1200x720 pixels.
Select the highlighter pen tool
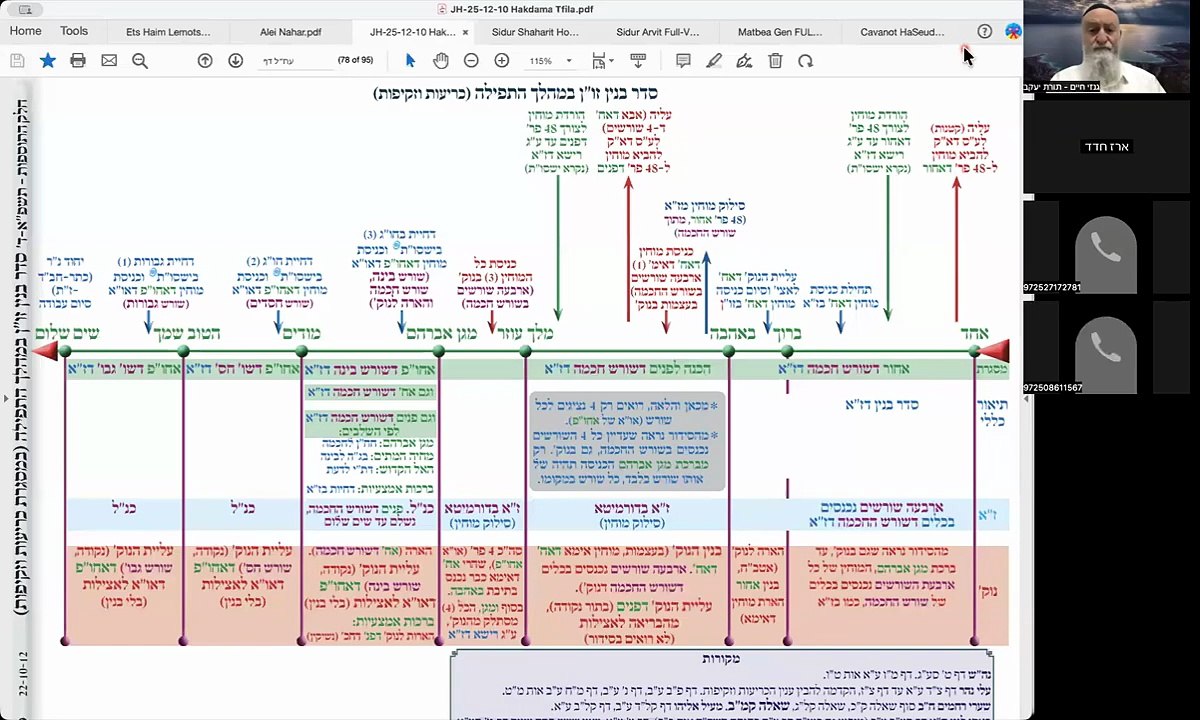pyautogui.click(x=713, y=61)
